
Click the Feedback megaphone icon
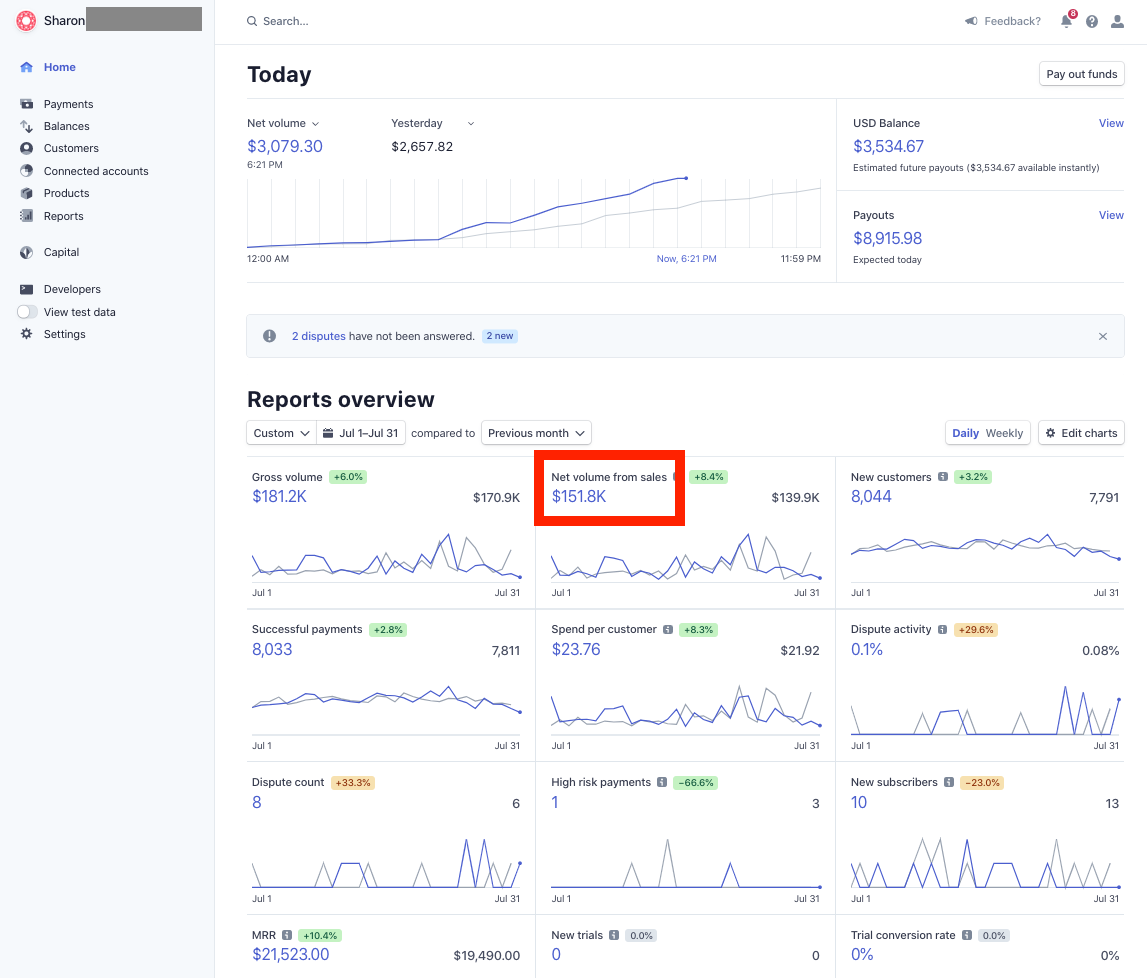tap(971, 21)
